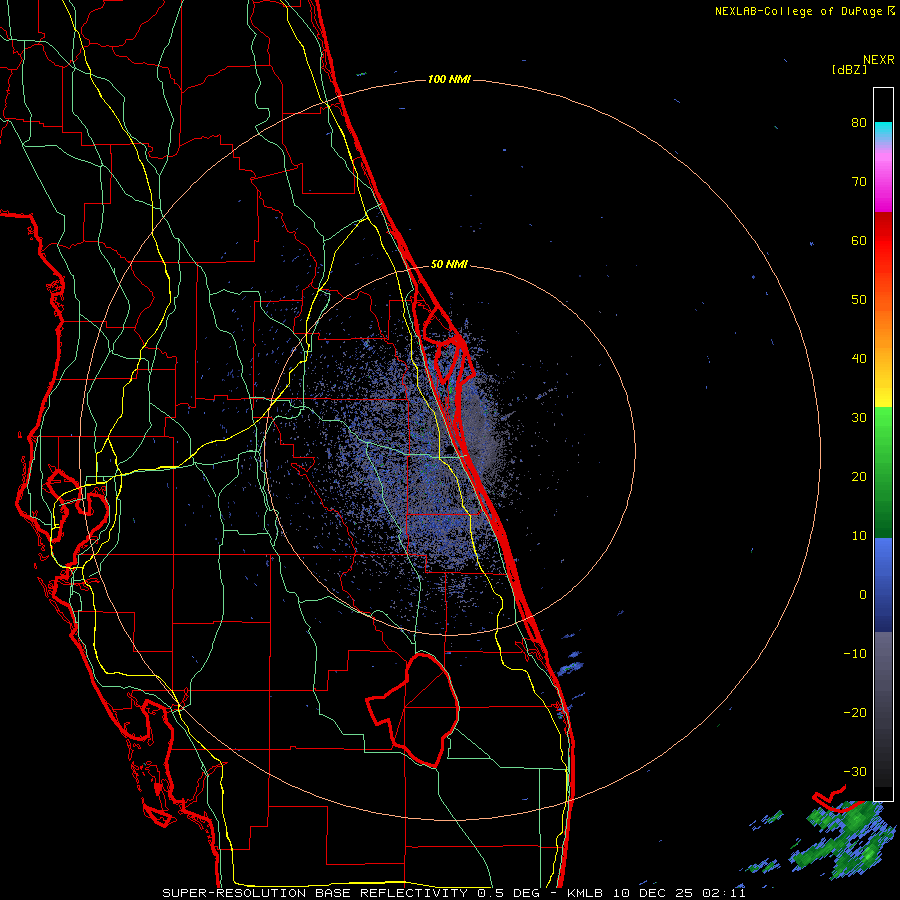Click the cyan top segment of the color bar

click(x=883, y=129)
